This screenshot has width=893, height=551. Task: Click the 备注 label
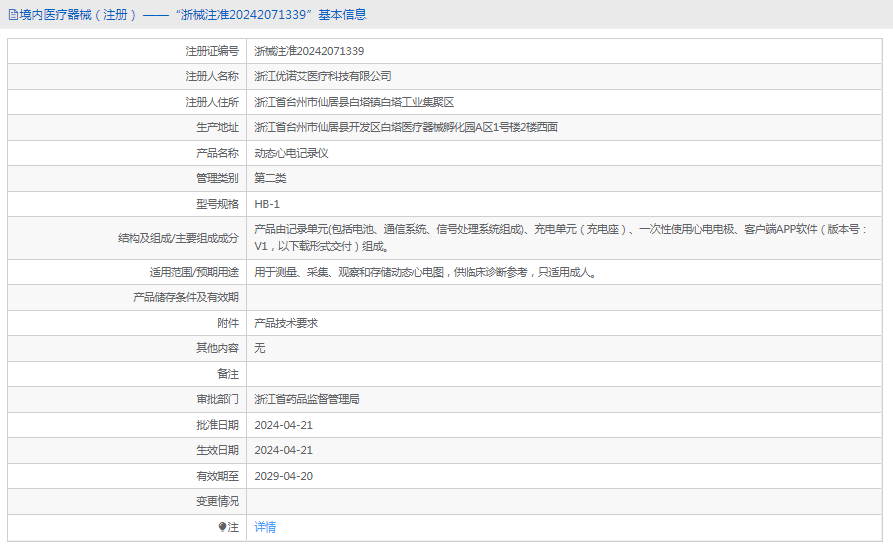(x=228, y=374)
